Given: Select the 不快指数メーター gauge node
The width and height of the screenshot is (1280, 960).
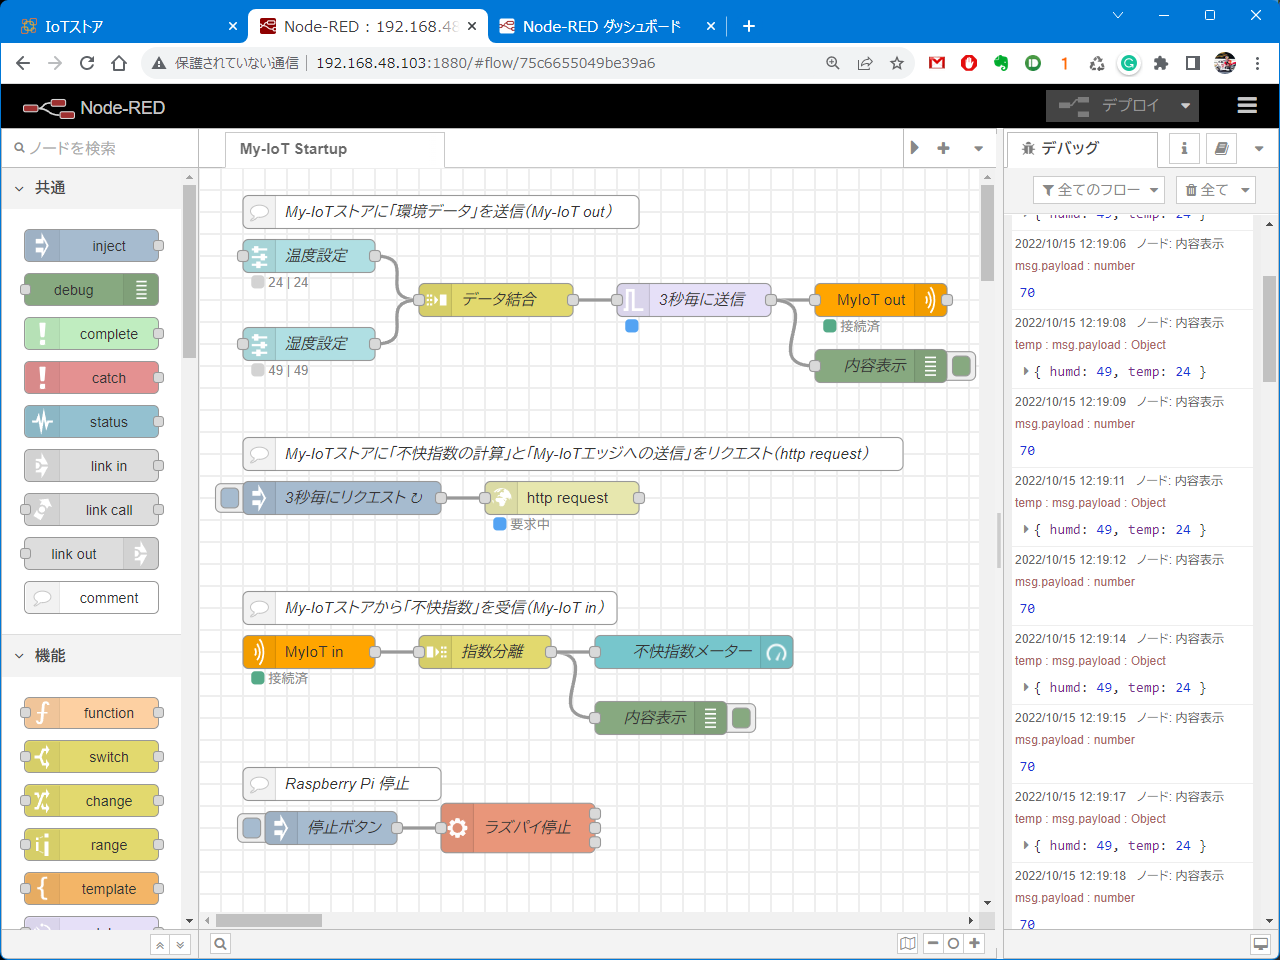Looking at the screenshot, I should pos(693,652).
